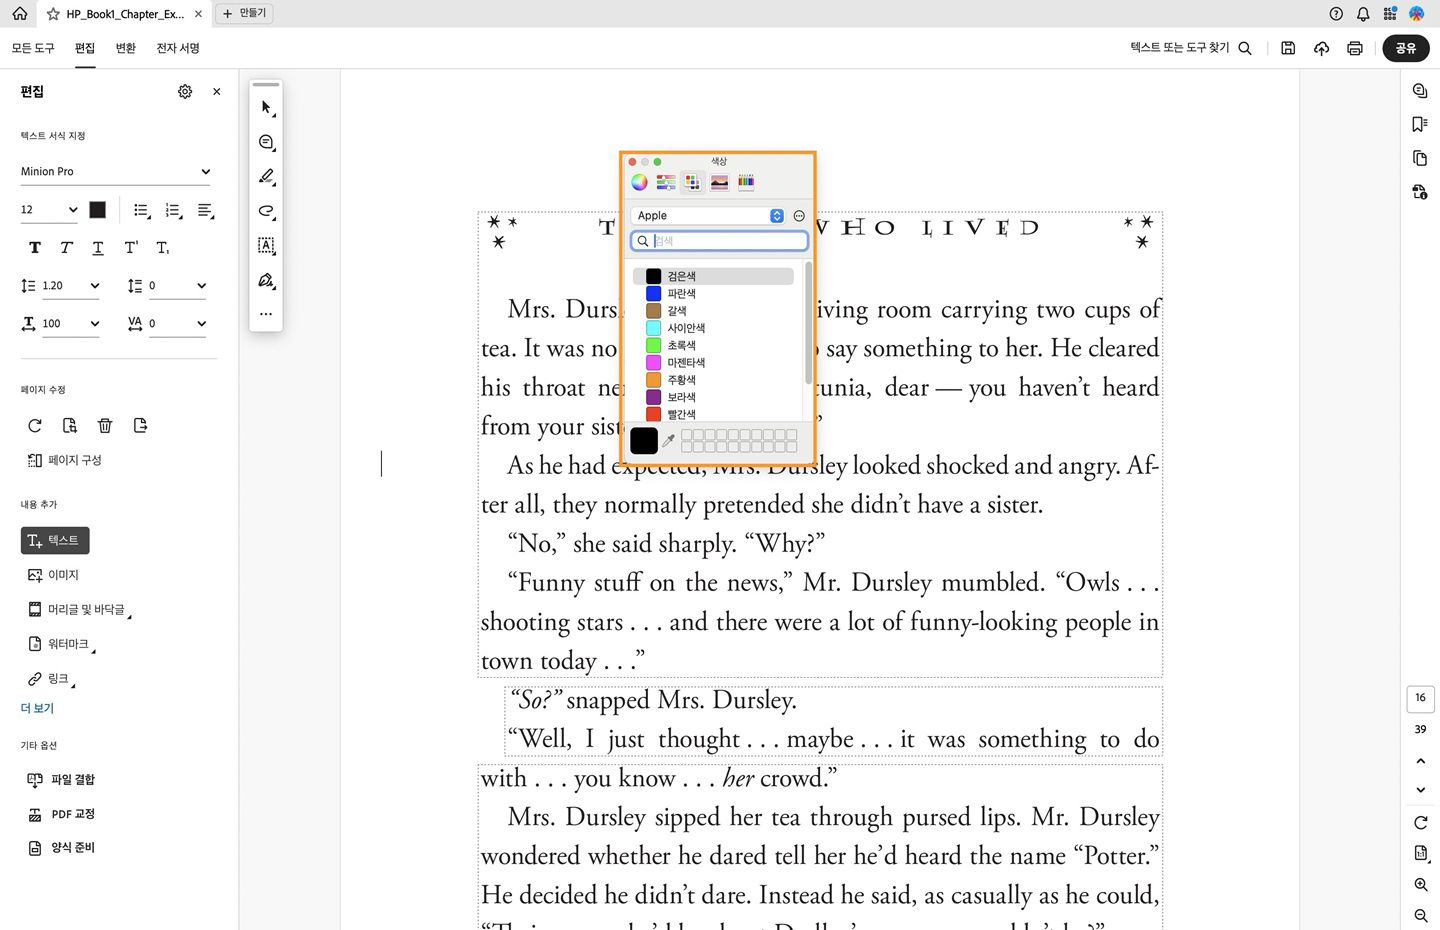The height and width of the screenshot is (930, 1440).
Task: Select the freehand draw tool
Action: pyautogui.click(x=266, y=211)
